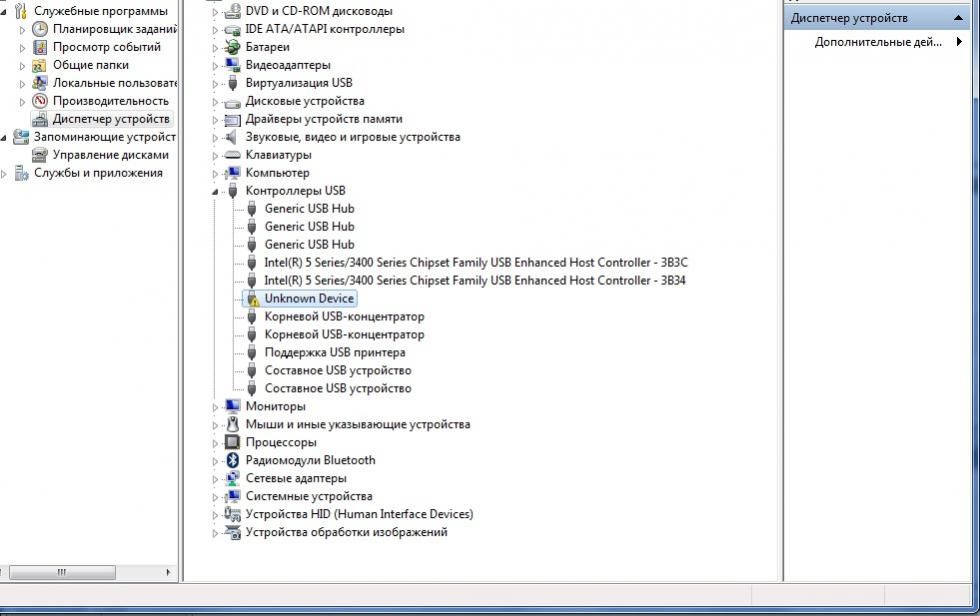Image resolution: width=980 pixels, height=616 pixels.
Task: Select Производительность in left tree
Action: (111, 101)
